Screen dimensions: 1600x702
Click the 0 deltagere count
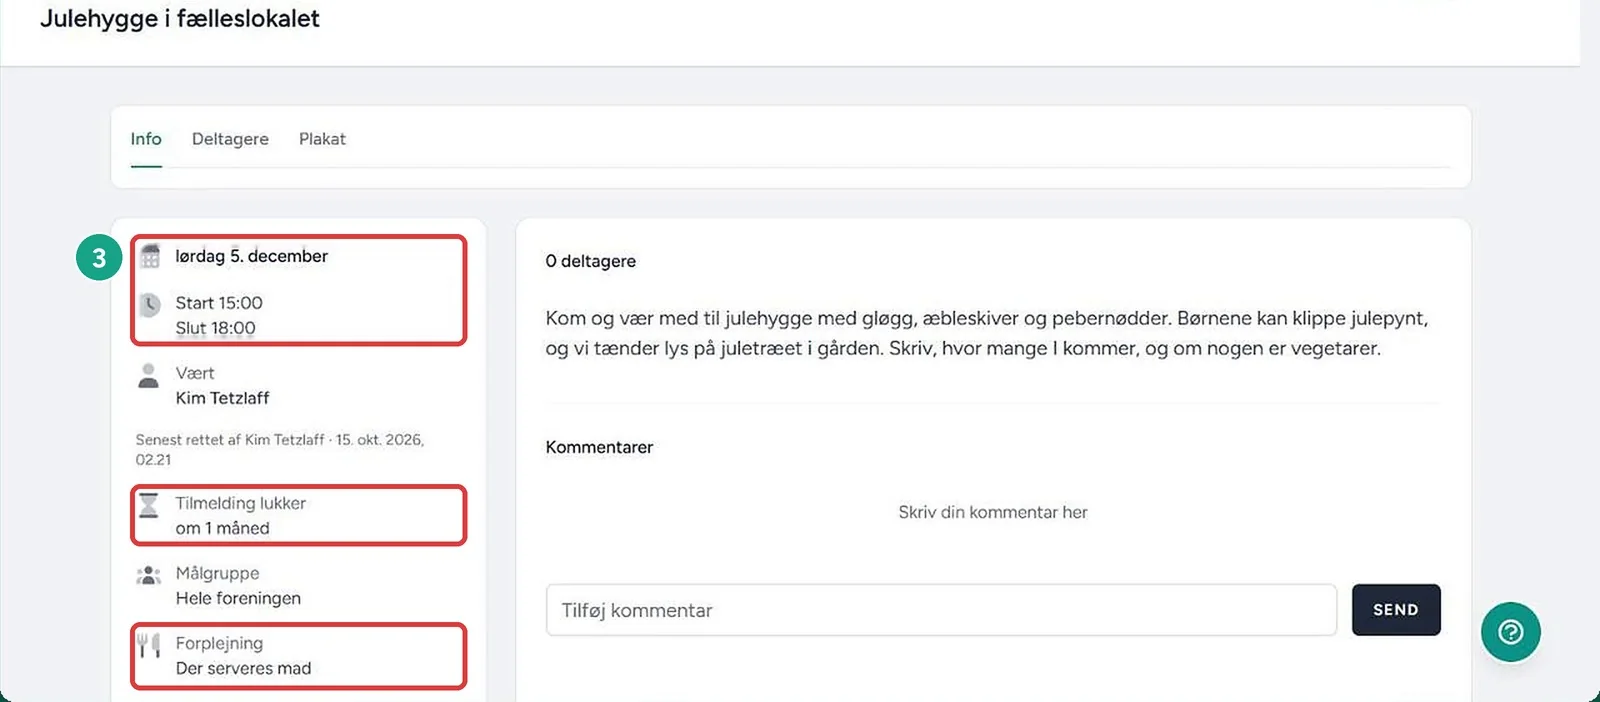[590, 261]
